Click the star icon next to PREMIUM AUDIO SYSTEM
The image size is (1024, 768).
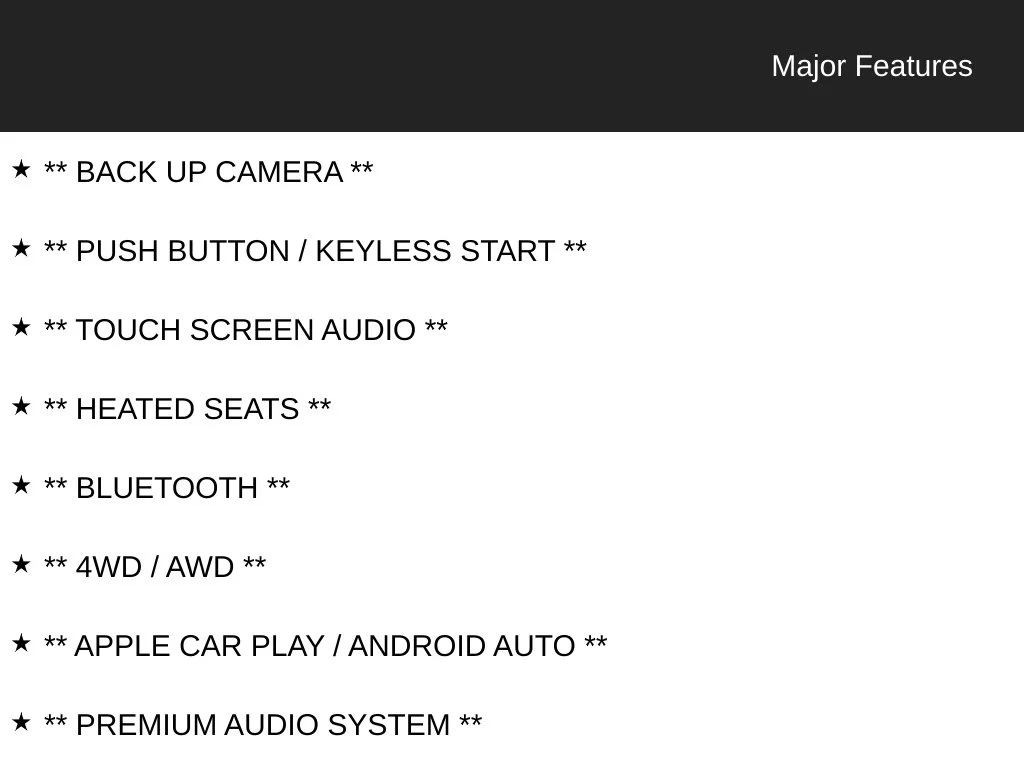point(21,722)
